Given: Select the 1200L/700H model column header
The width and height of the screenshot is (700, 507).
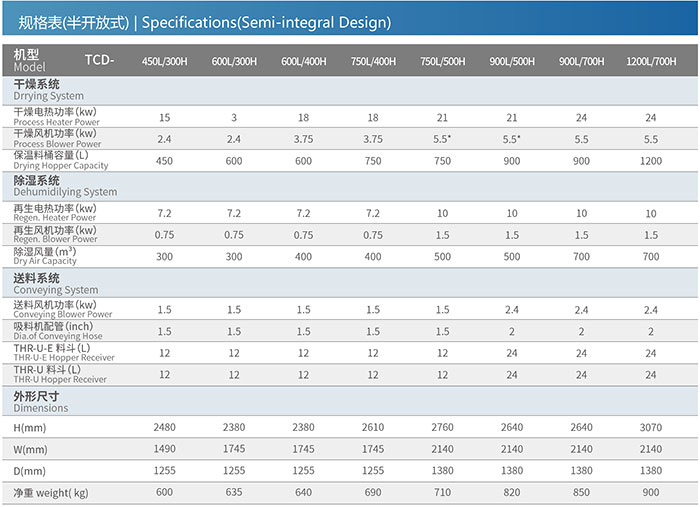Looking at the screenshot, I should (651, 61).
